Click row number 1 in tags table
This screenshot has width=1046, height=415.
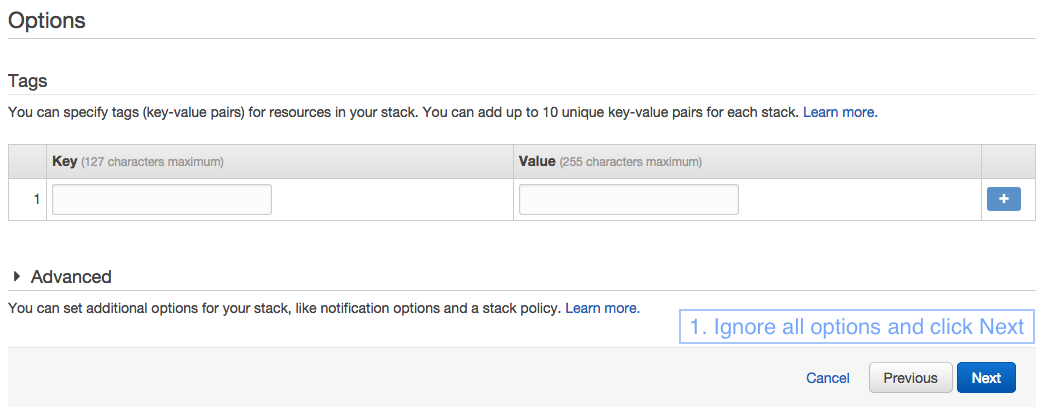pos(37,199)
